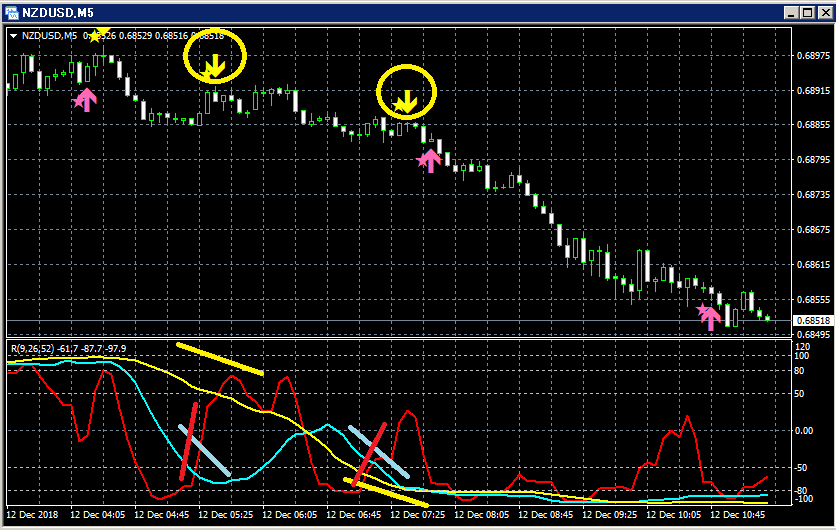Select the yellow sell arrow near 05:25
This screenshot has height=530, width=836.
click(214, 66)
